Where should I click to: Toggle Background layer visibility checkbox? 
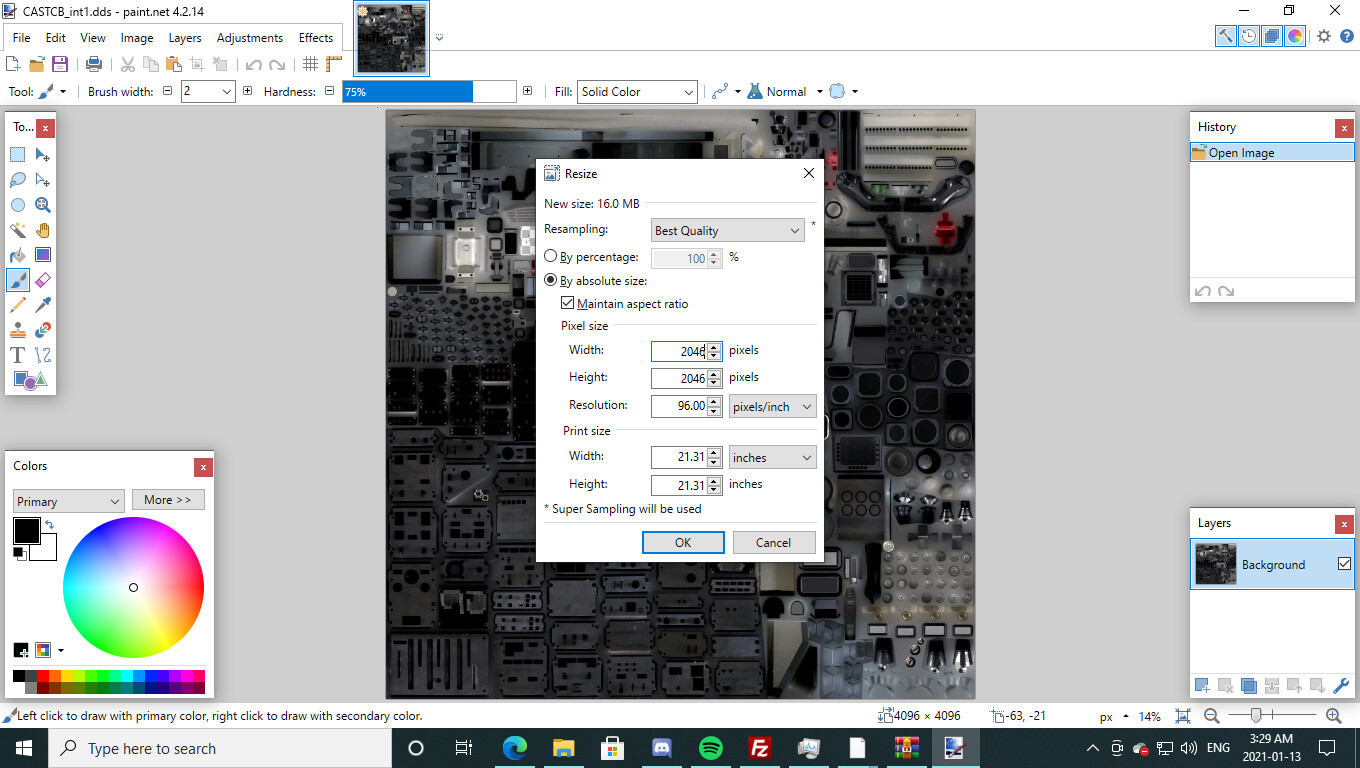click(1344, 564)
